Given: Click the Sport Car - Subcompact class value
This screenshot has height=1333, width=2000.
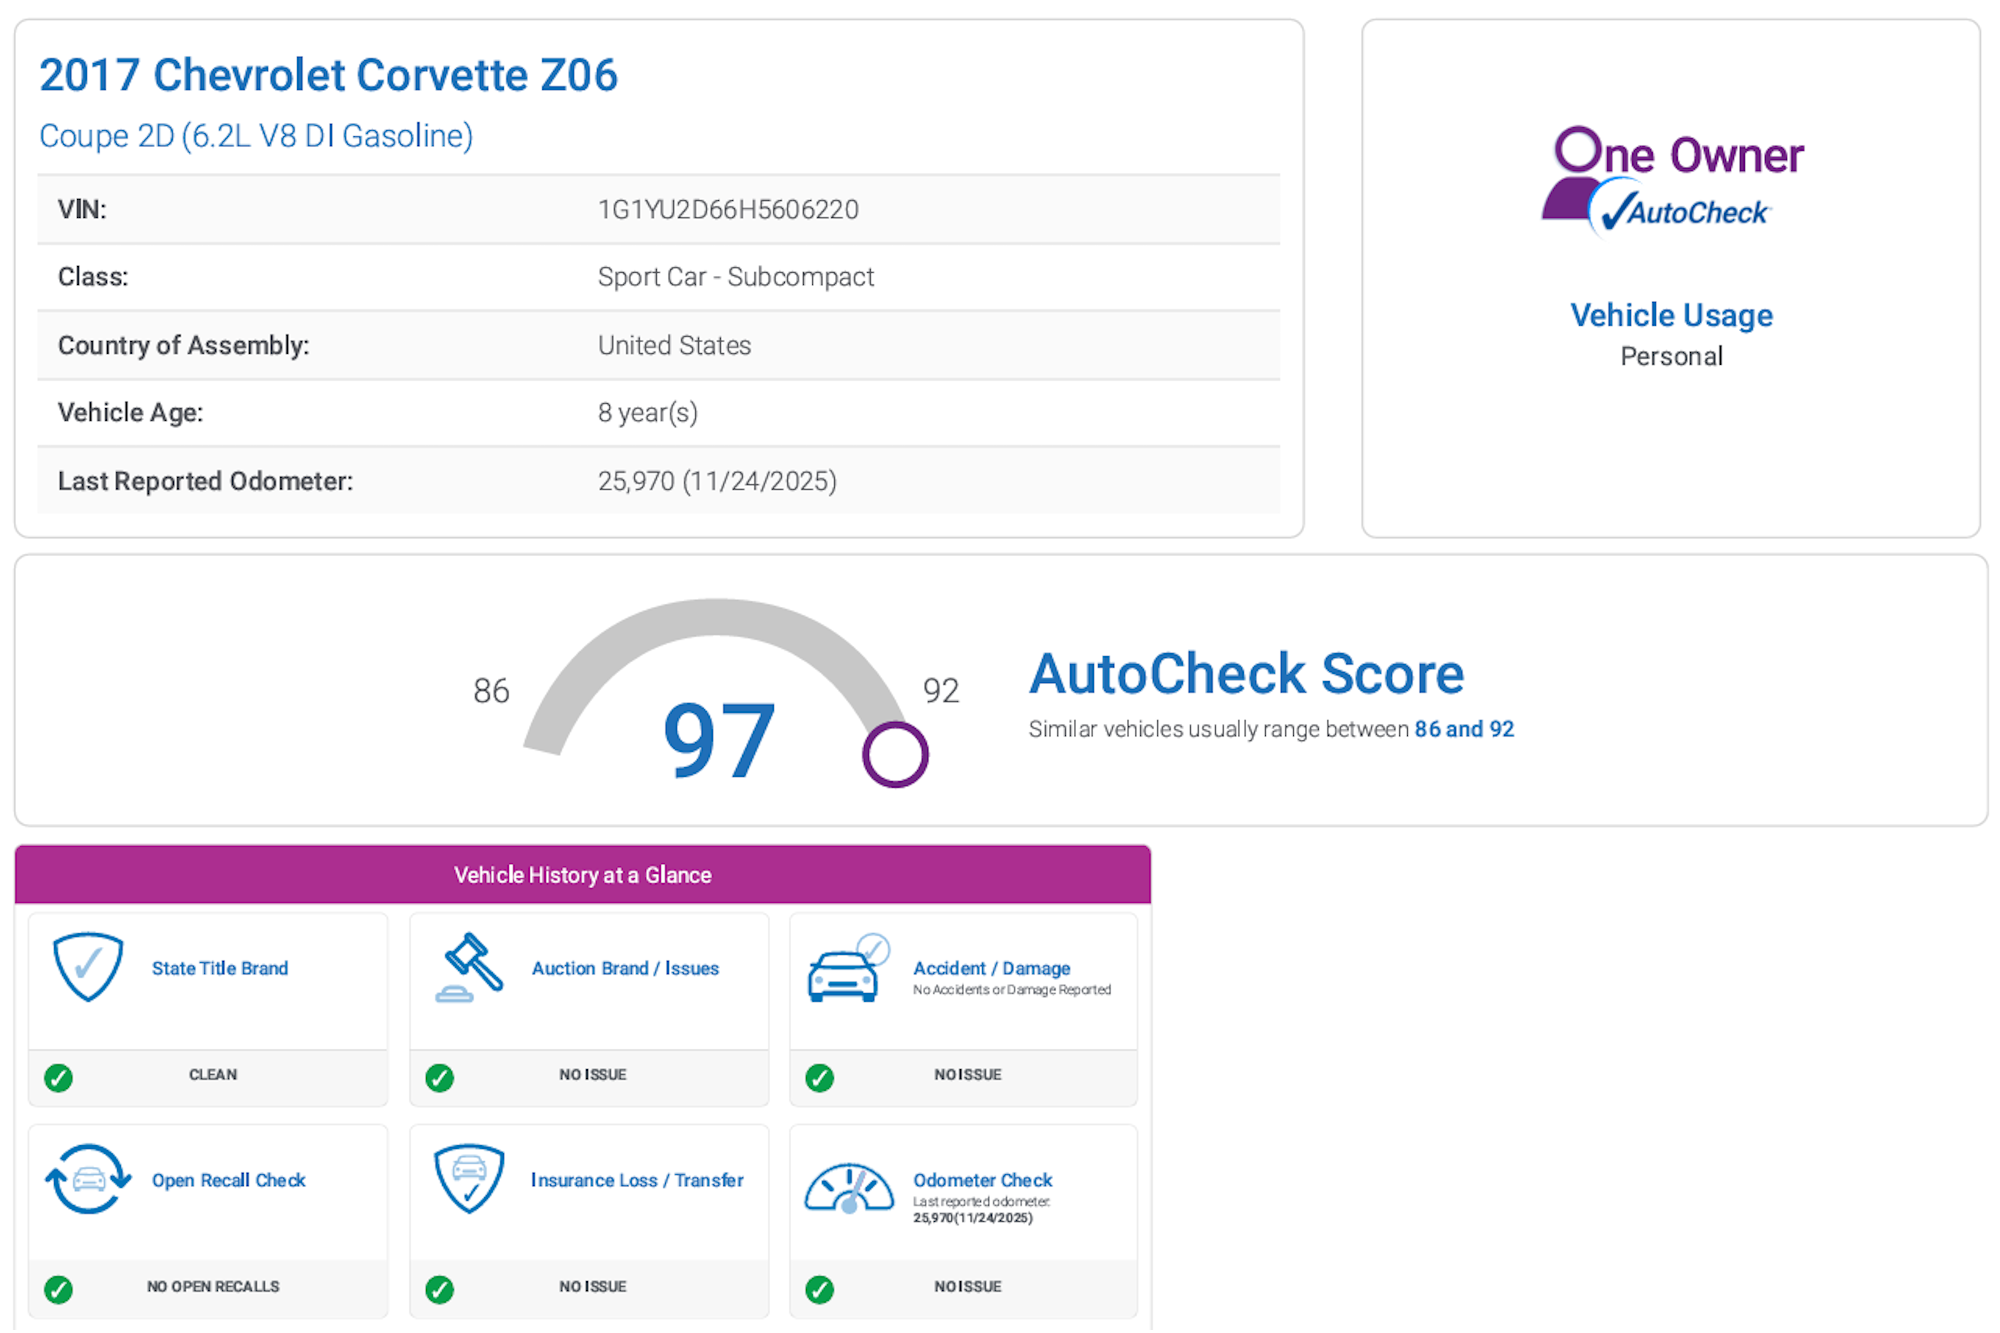Looking at the screenshot, I should (x=736, y=277).
